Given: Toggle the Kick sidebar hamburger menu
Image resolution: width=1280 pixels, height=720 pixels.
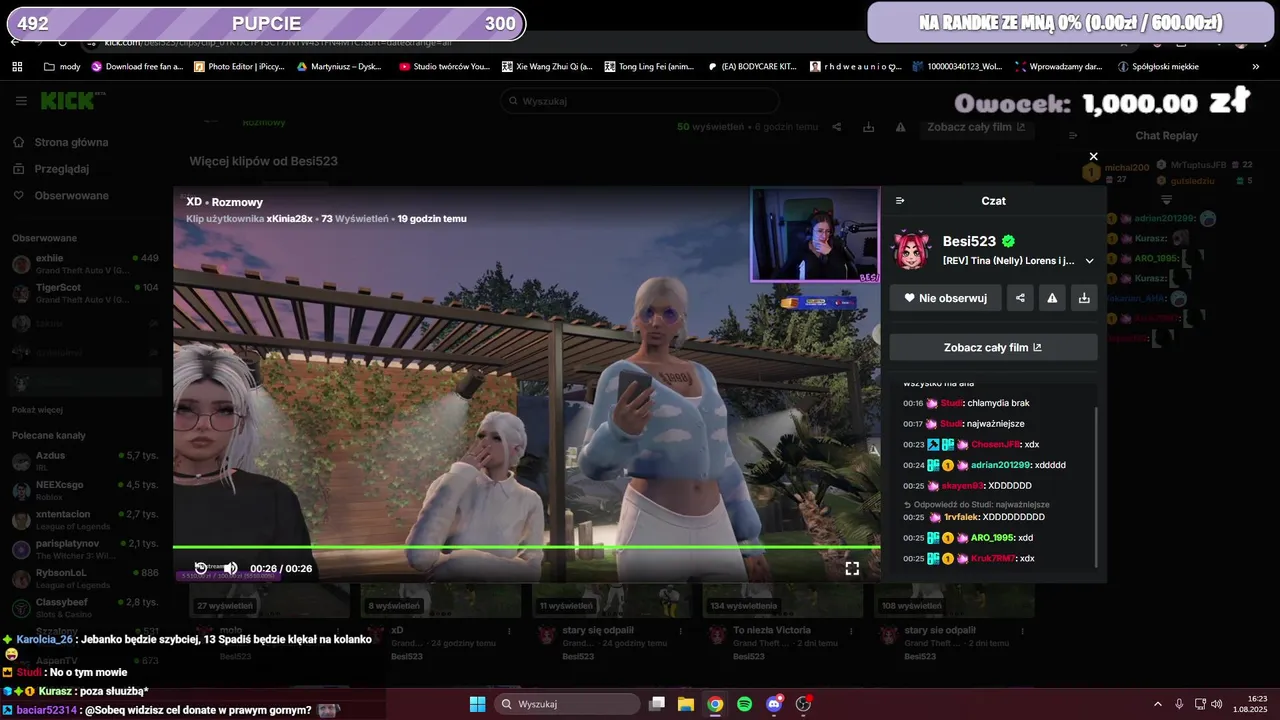Looking at the screenshot, I should point(21,101).
